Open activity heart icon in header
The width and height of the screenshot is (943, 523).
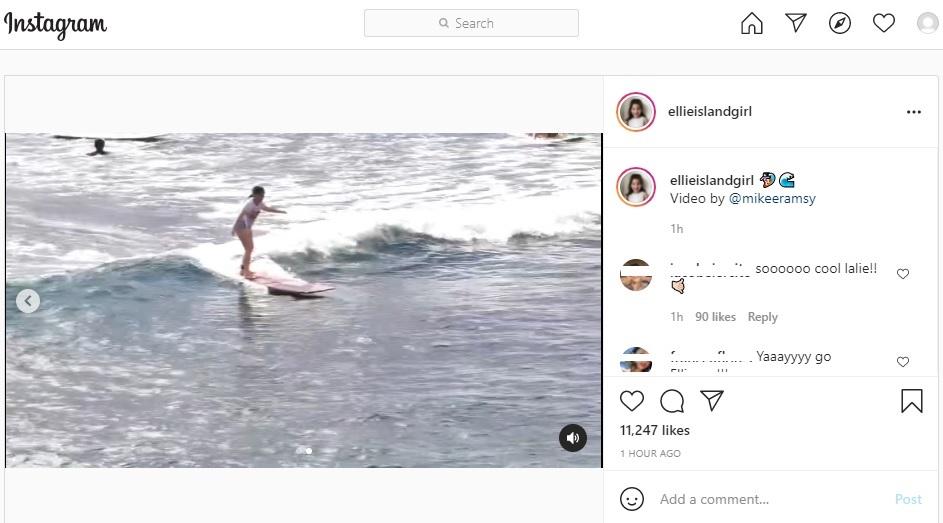point(884,23)
